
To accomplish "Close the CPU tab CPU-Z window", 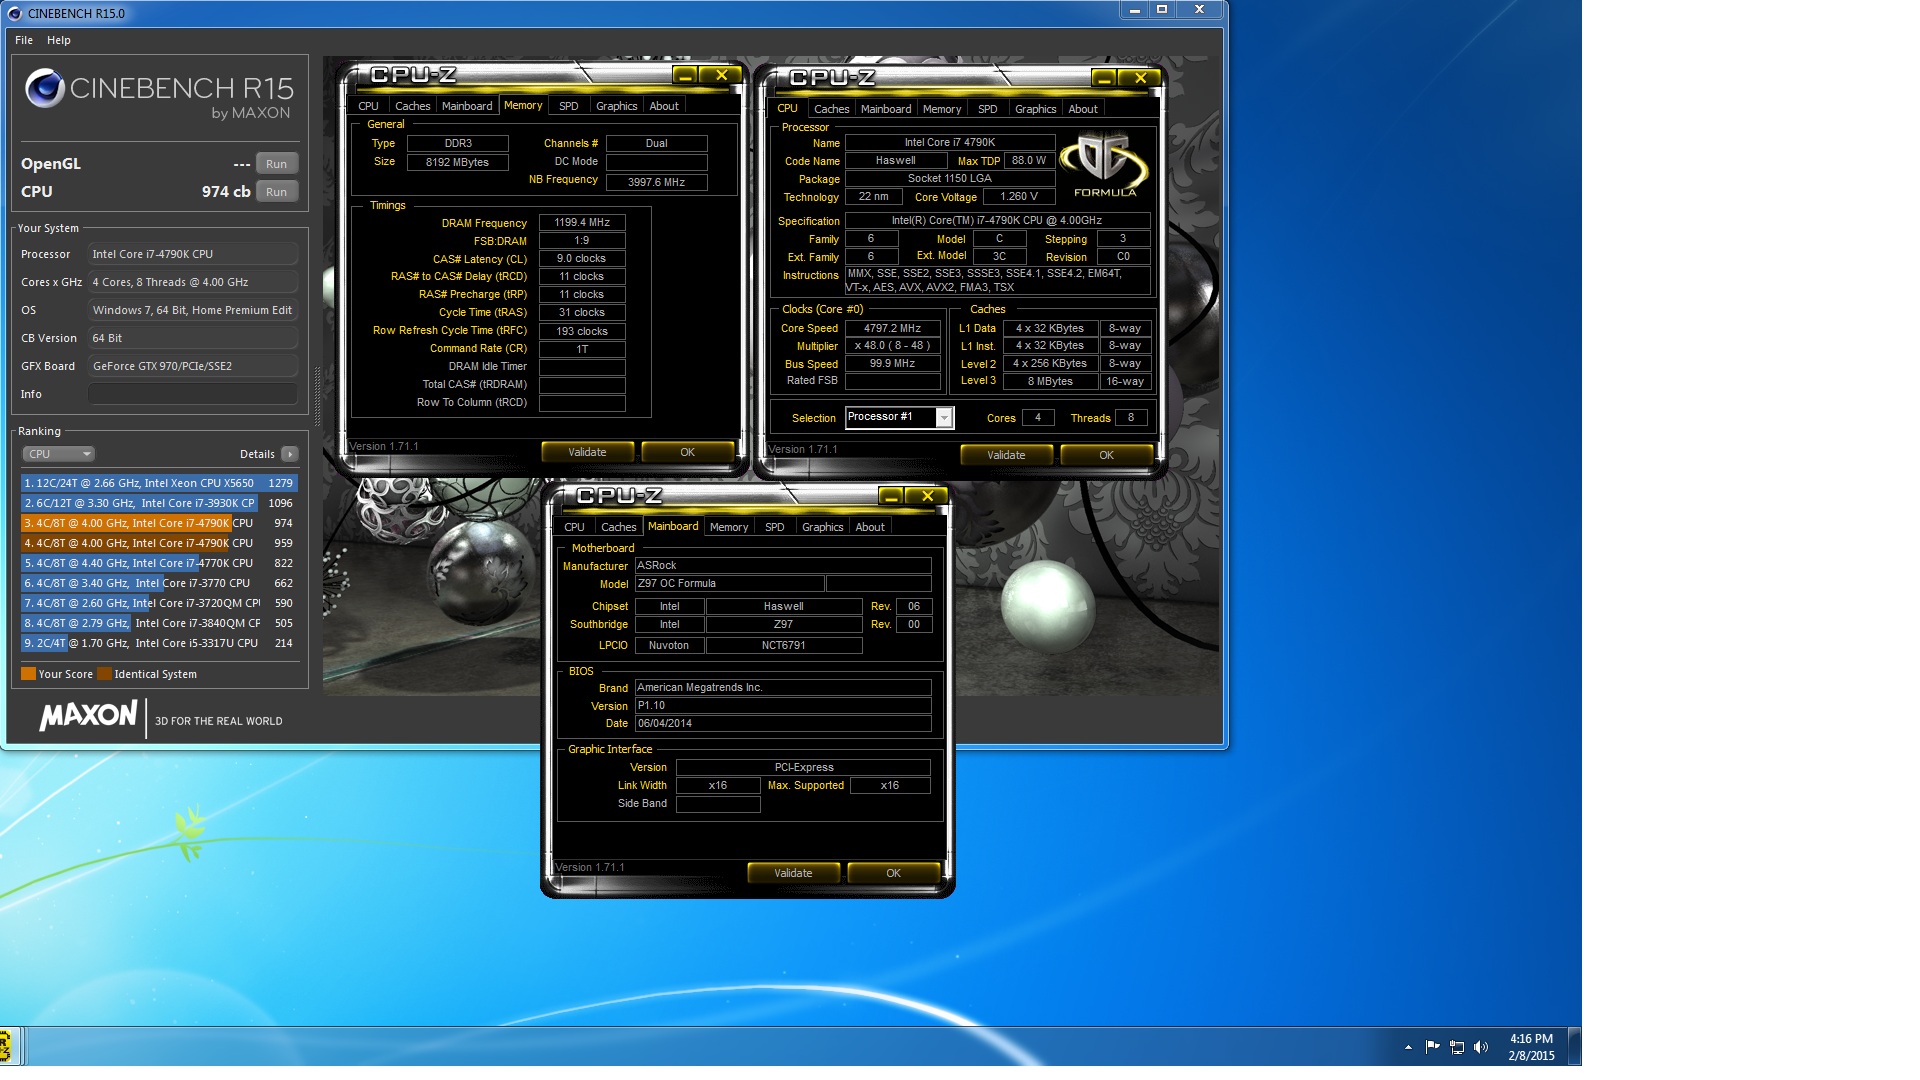I will pos(1140,78).
